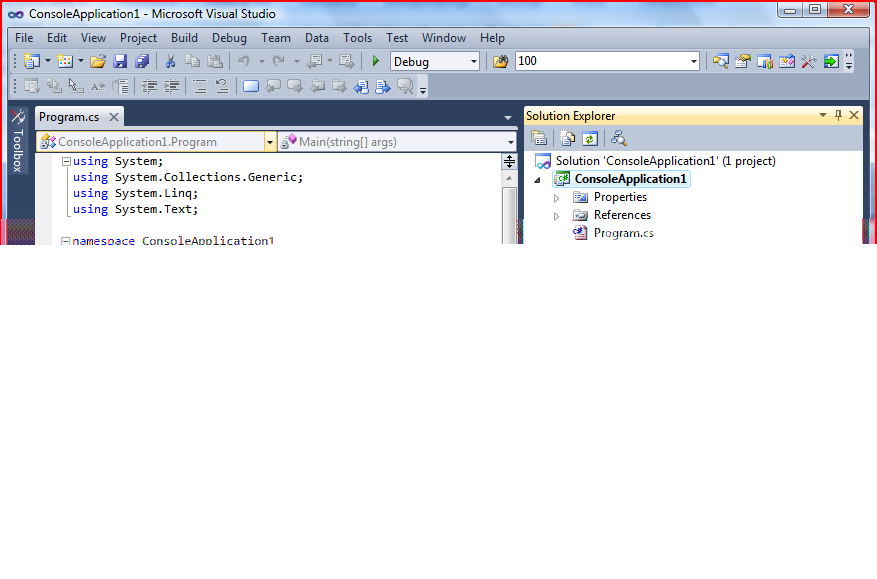This screenshot has width=877, height=579.
Task: Increase line indent in text editor toolbar
Action: (172, 86)
